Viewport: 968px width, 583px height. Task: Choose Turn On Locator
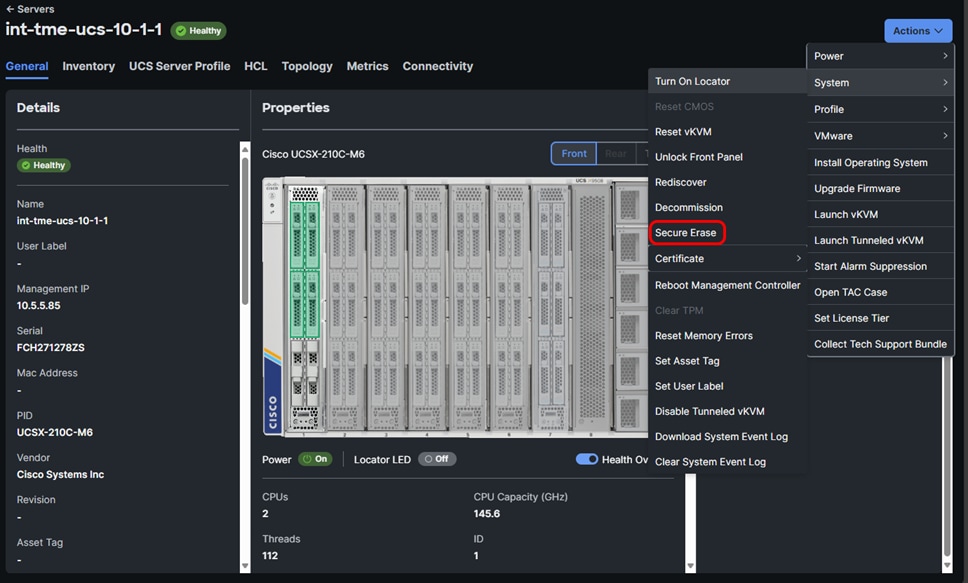(x=727, y=82)
